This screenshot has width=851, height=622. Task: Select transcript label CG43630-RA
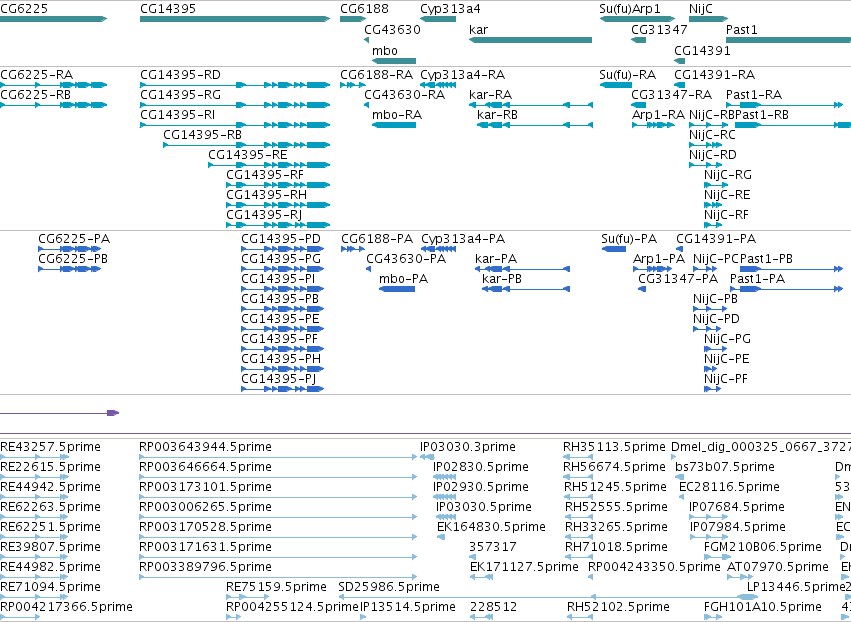pyautogui.click(x=404, y=94)
